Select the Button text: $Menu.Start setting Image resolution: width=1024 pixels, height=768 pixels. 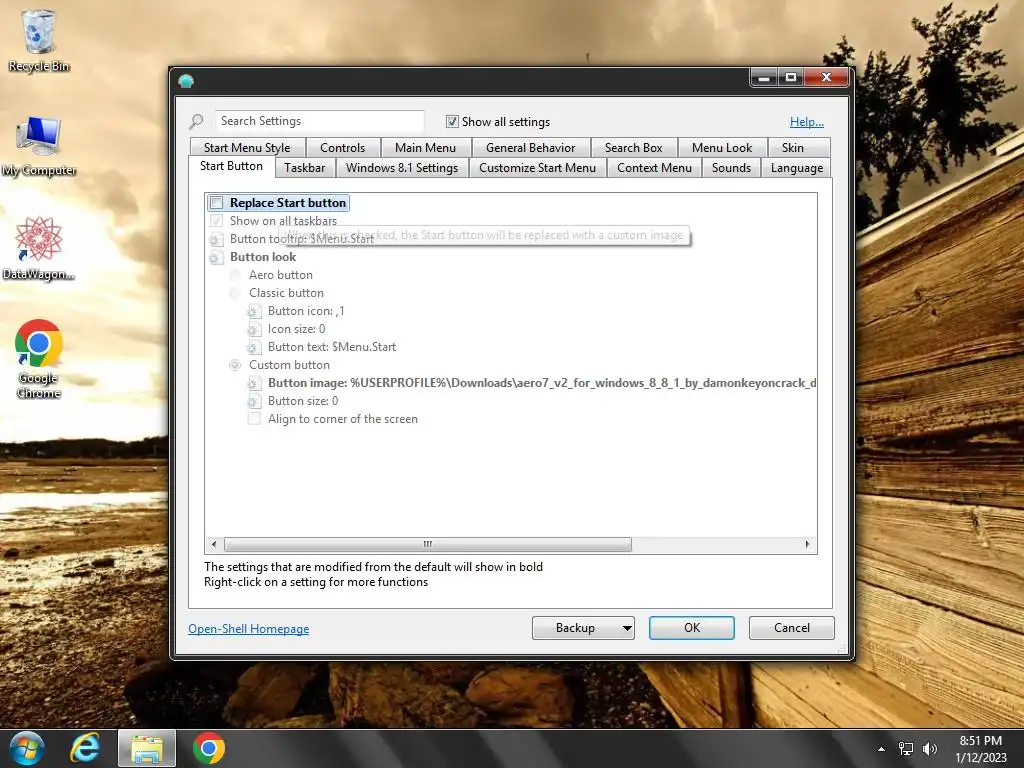pos(332,347)
